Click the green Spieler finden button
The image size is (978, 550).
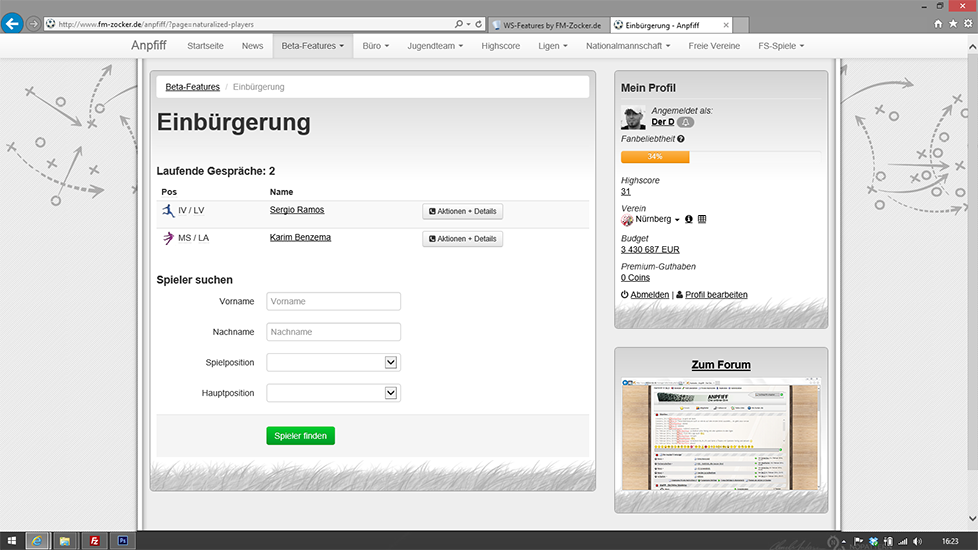point(300,436)
